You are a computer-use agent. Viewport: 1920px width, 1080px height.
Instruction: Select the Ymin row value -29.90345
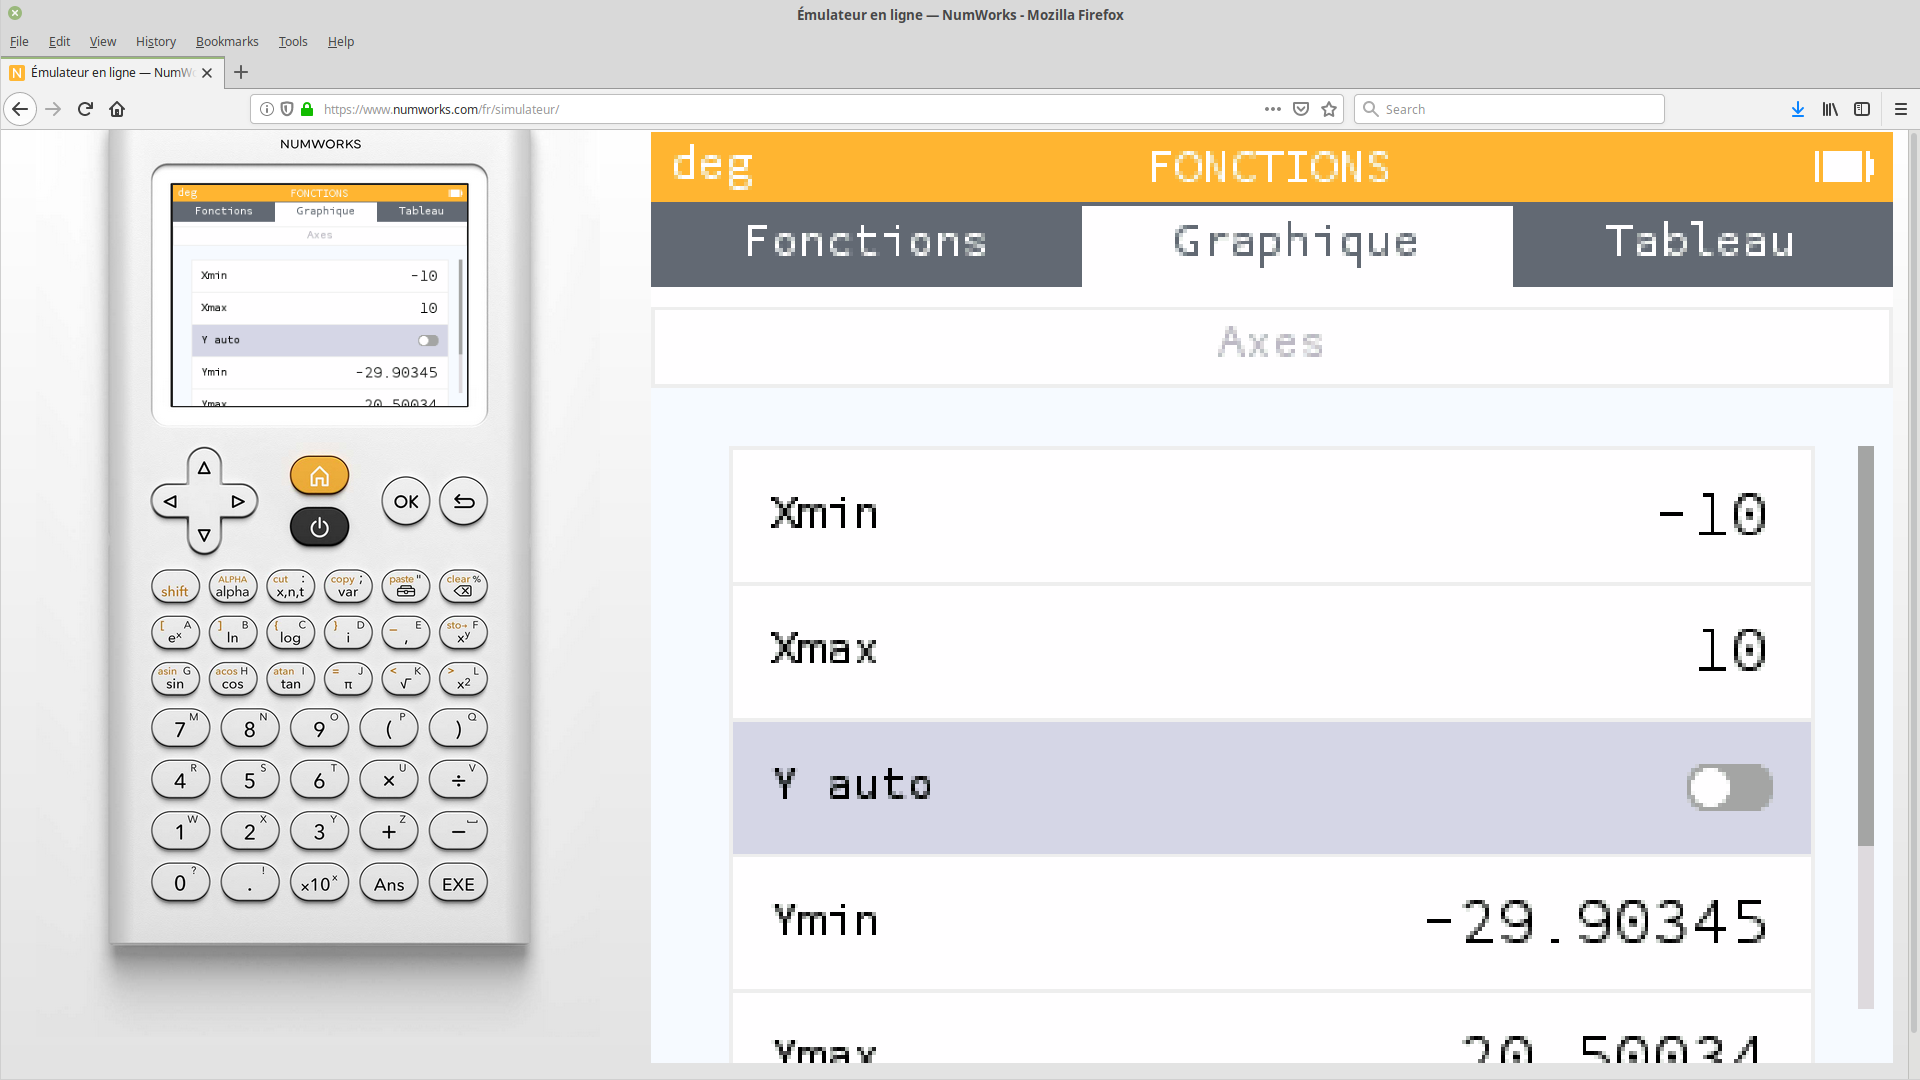[1271, 922]
